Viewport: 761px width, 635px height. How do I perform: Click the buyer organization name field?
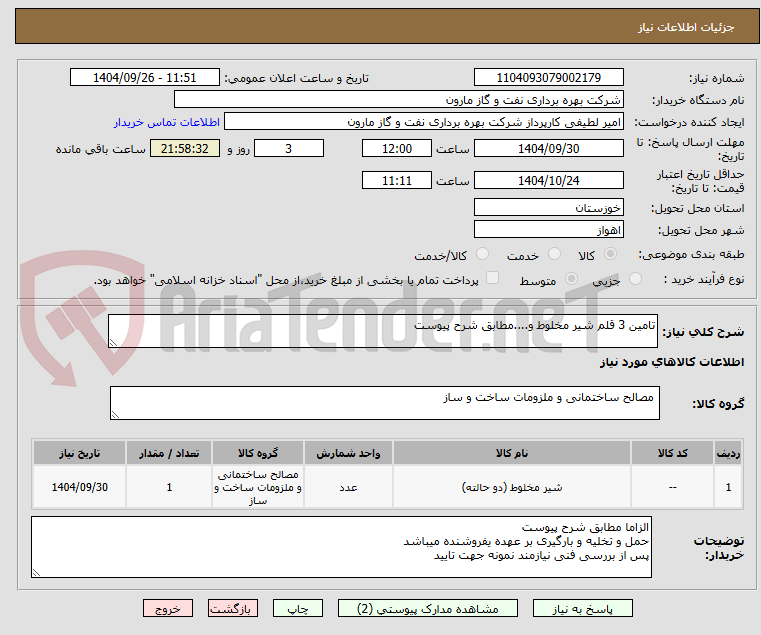[398, 100]
